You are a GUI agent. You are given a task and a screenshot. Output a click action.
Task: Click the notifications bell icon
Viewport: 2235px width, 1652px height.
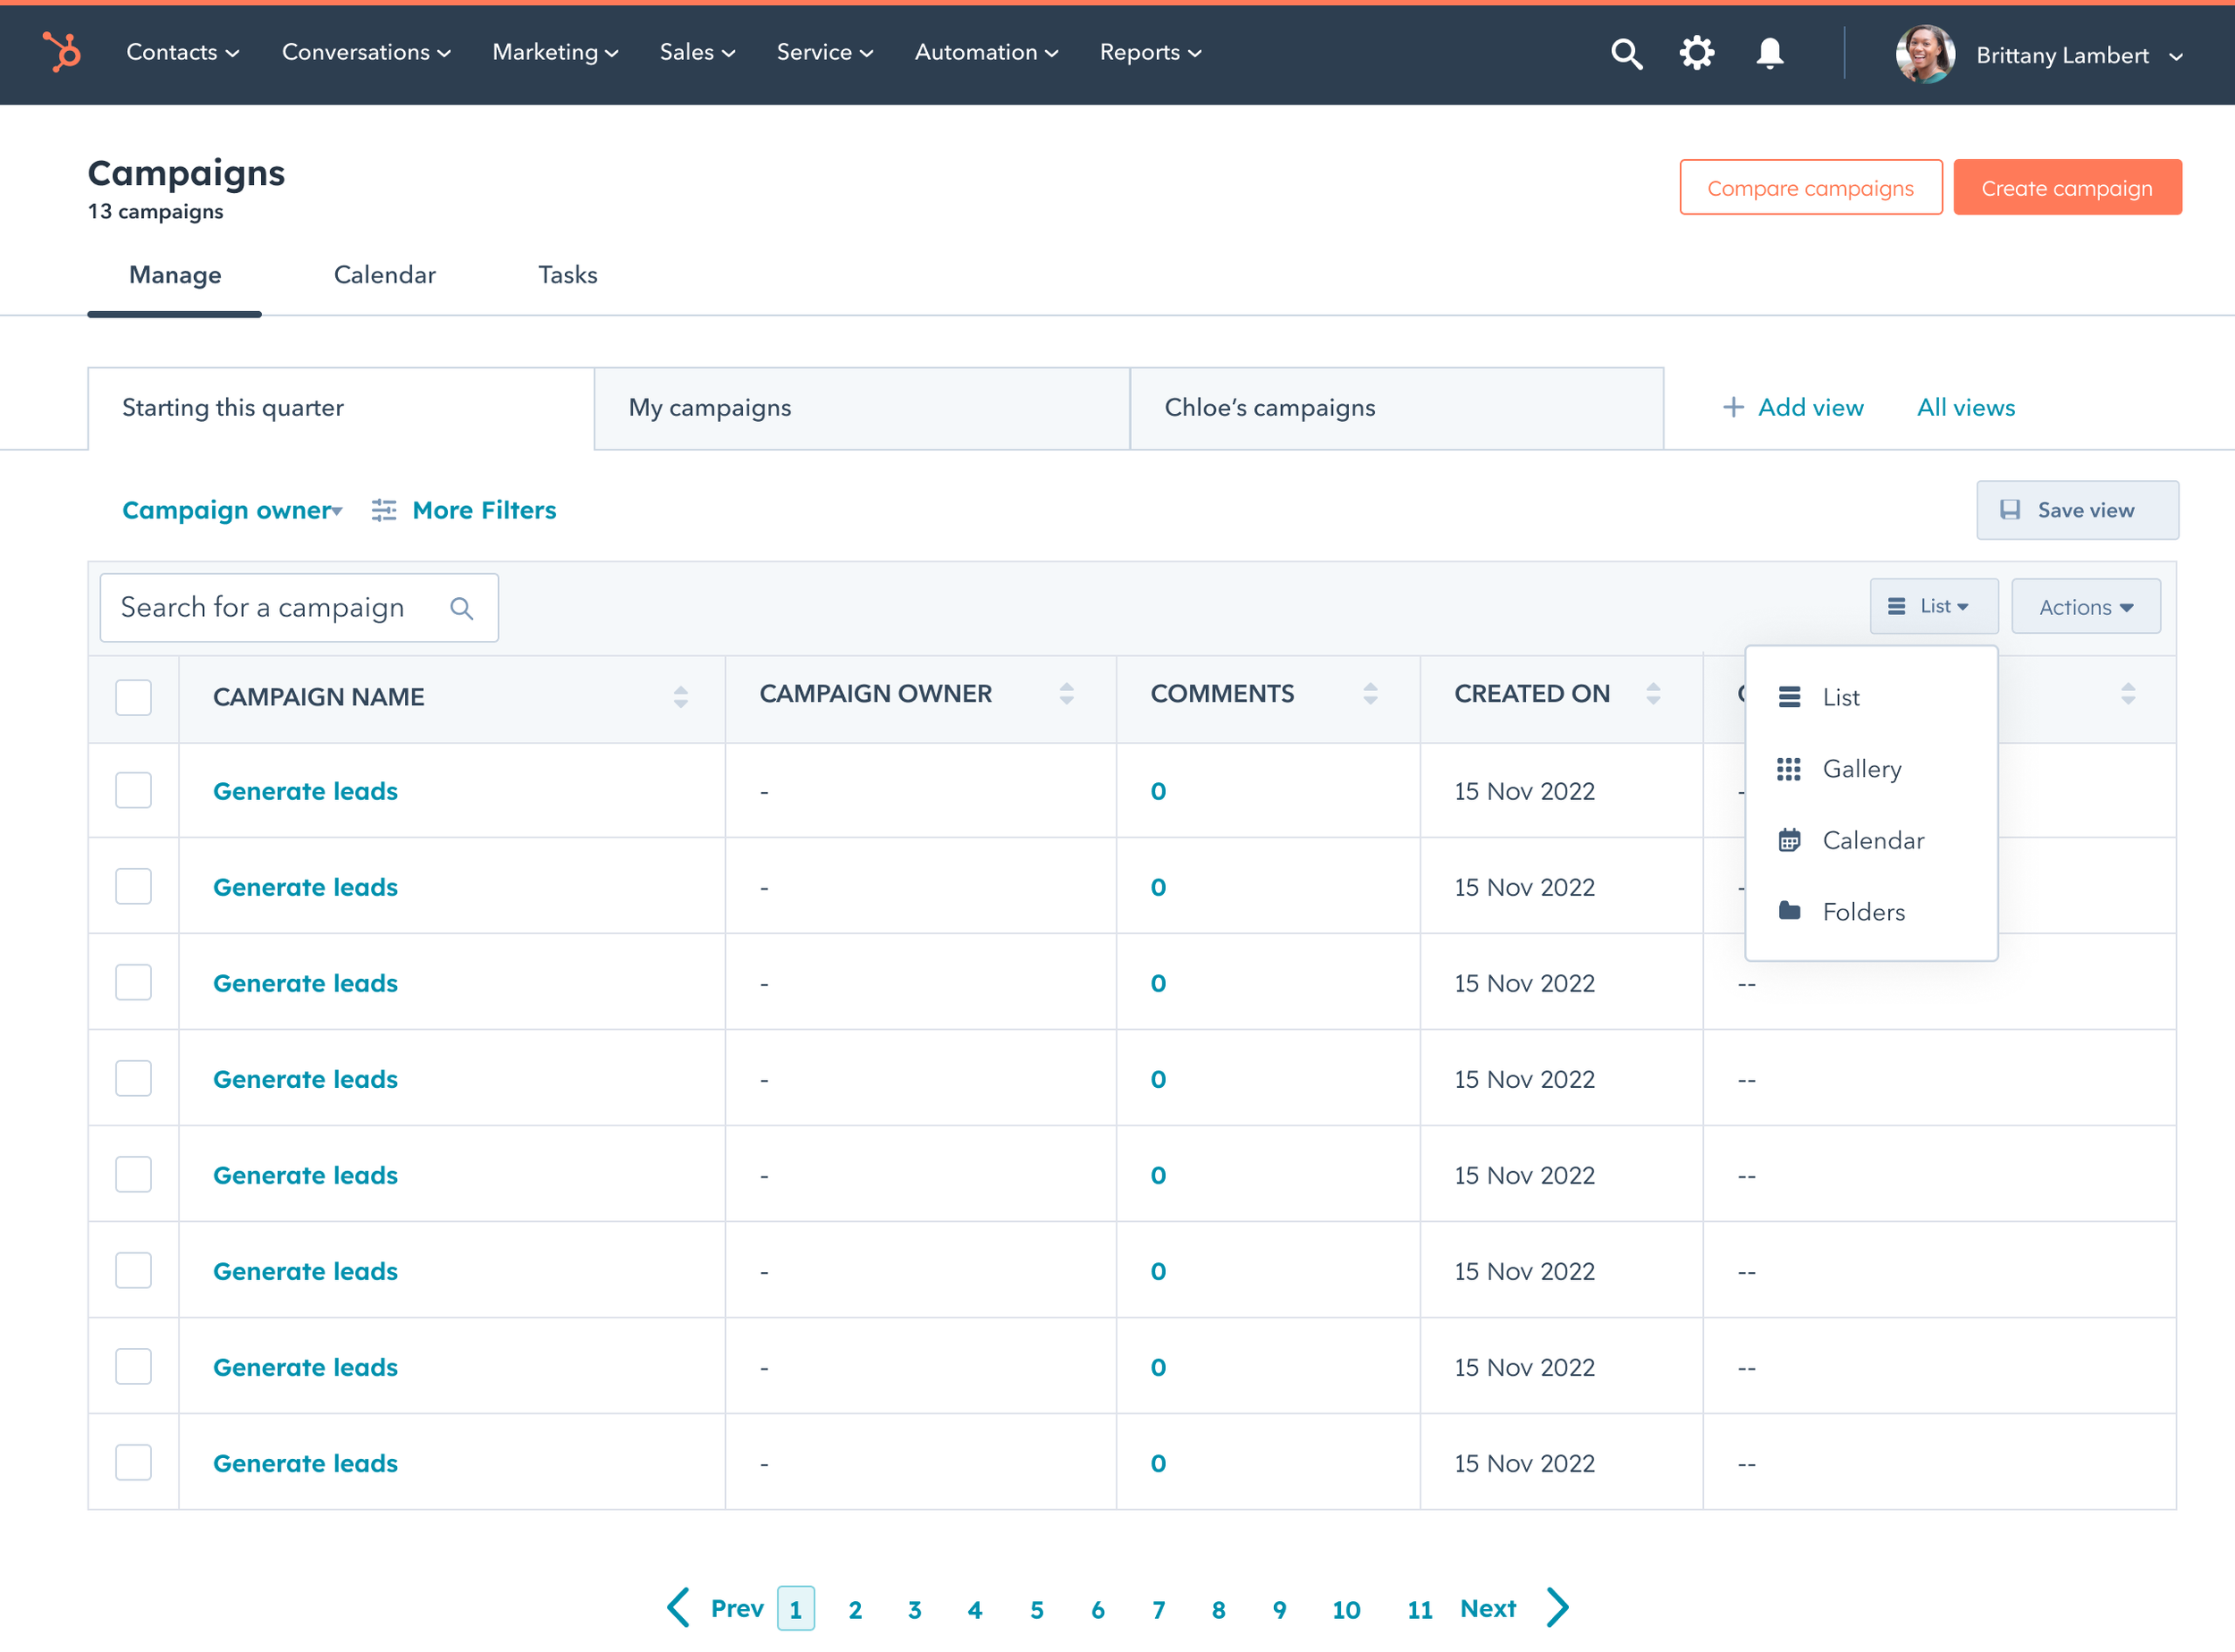pos(1769,53)
